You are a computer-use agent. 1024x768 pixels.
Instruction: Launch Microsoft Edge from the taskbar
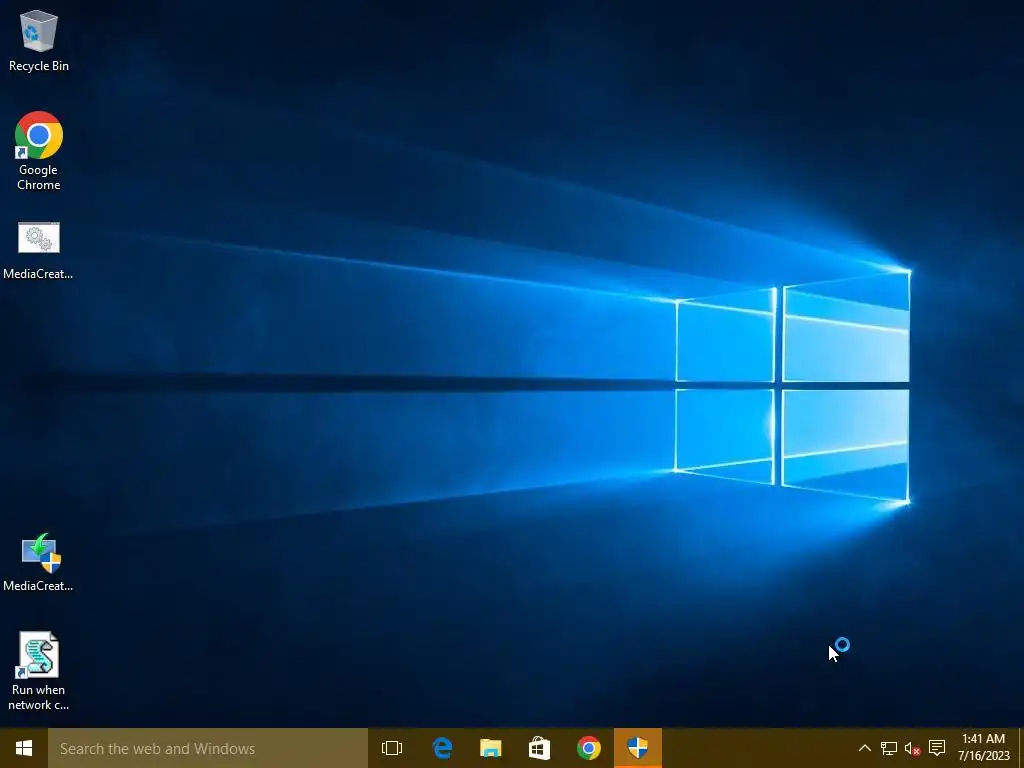coord(442,748)
